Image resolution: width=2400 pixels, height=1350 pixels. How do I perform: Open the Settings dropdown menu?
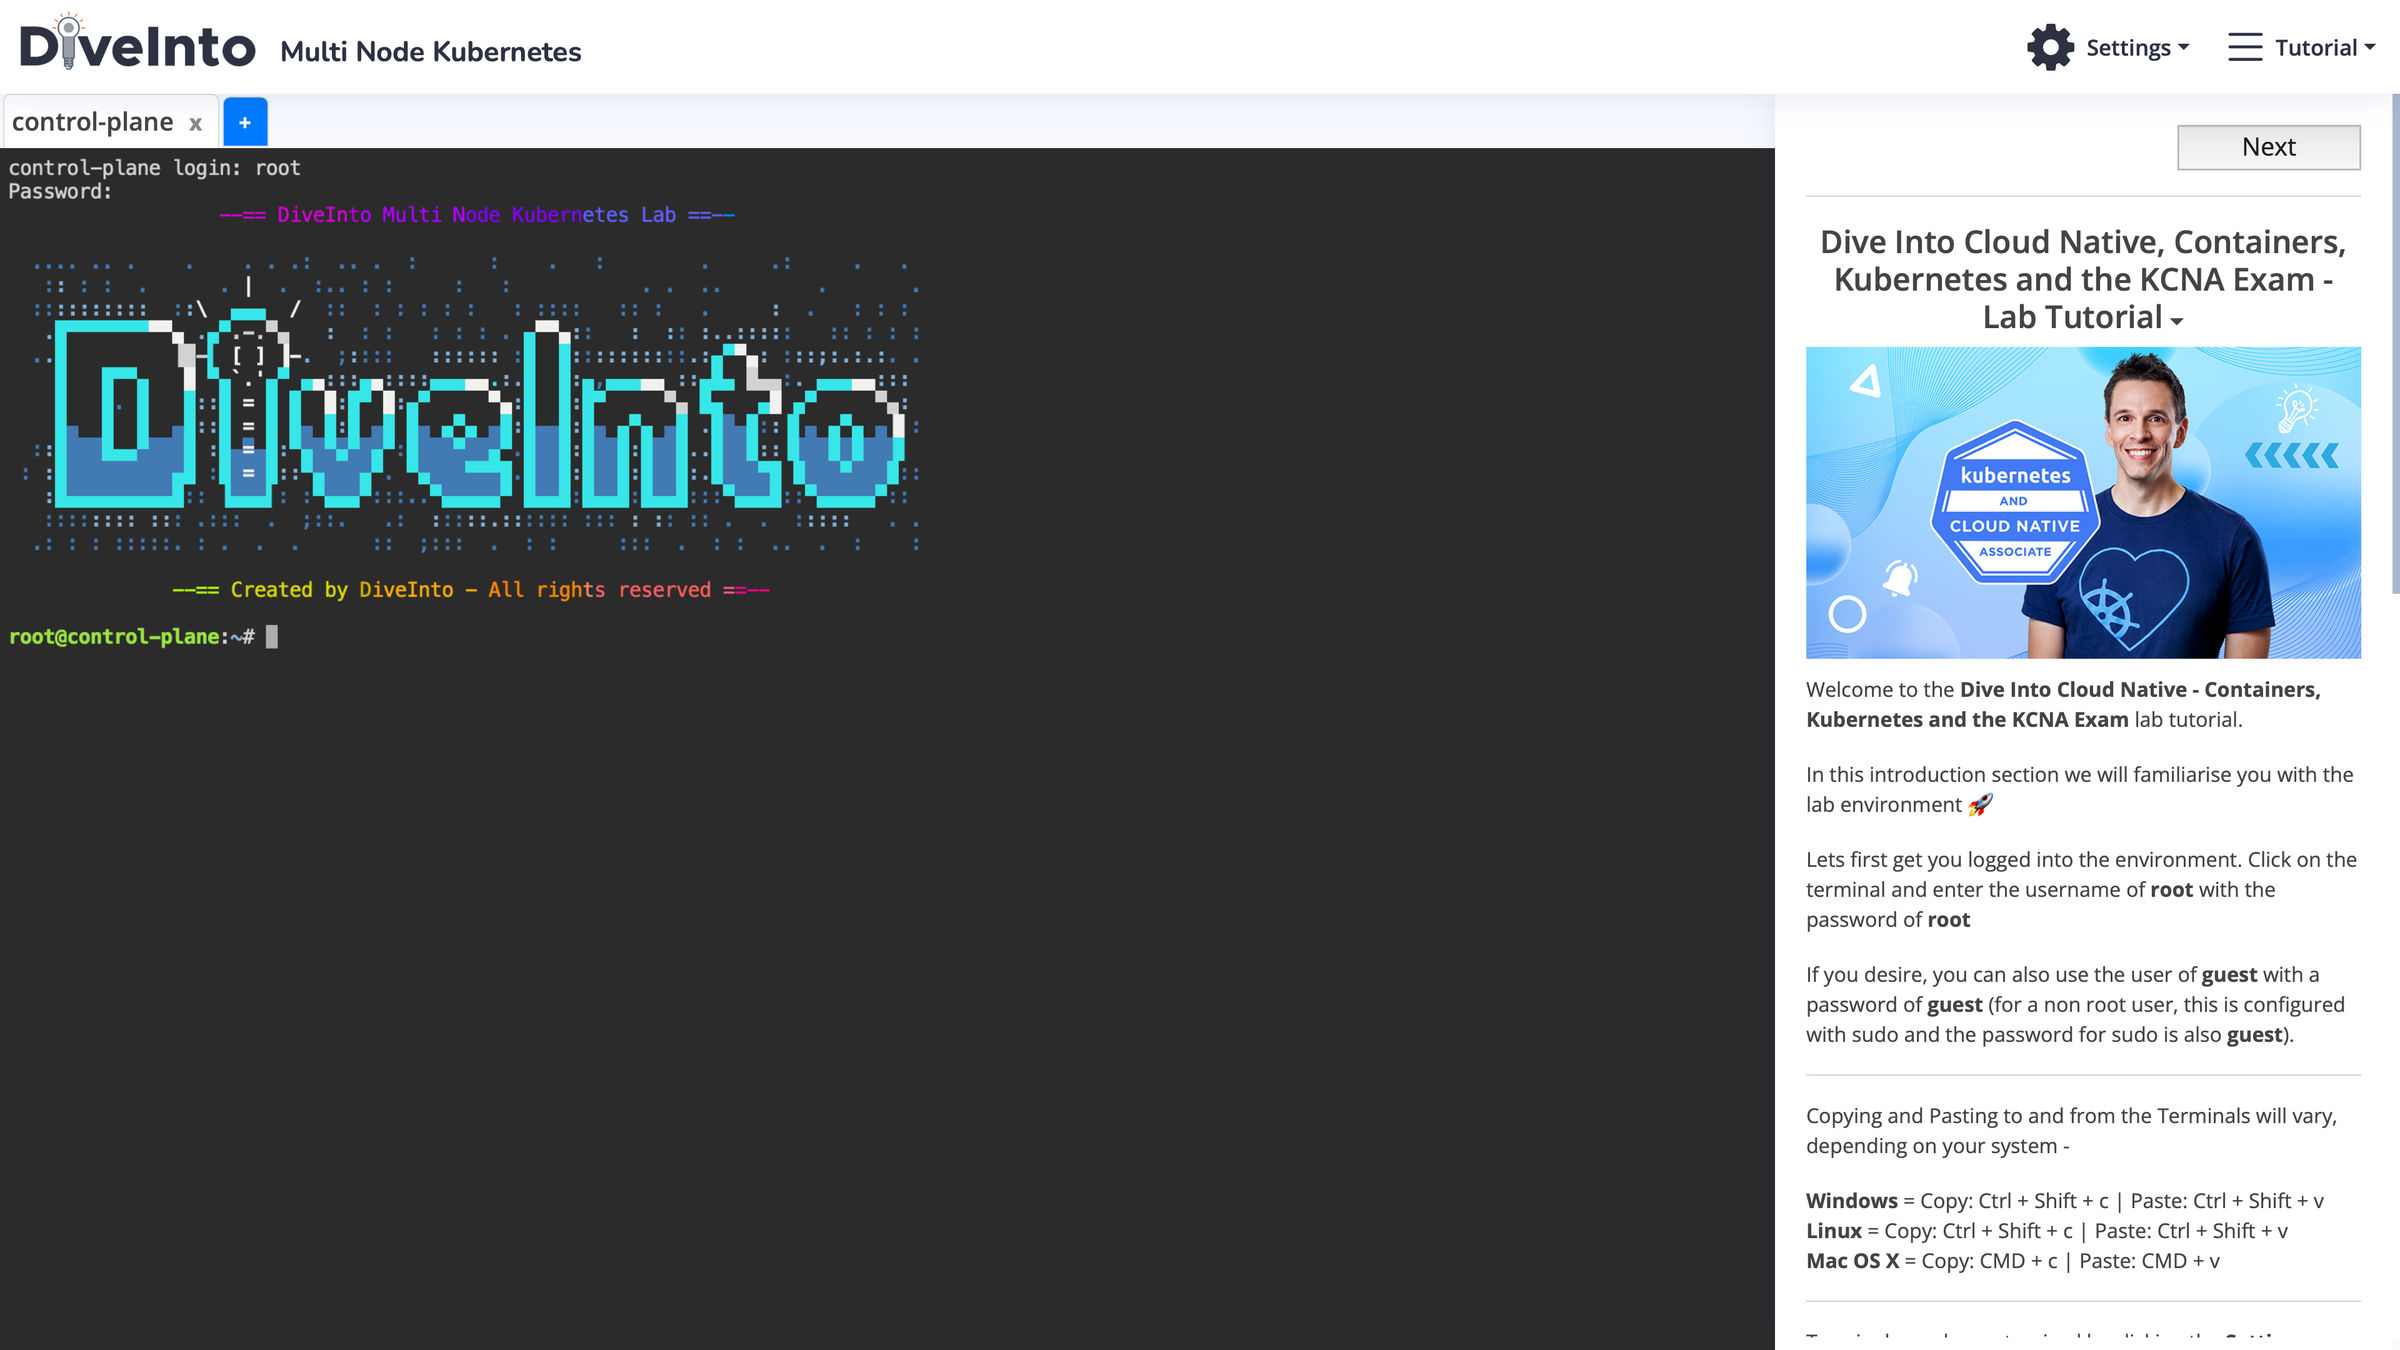2136,47
